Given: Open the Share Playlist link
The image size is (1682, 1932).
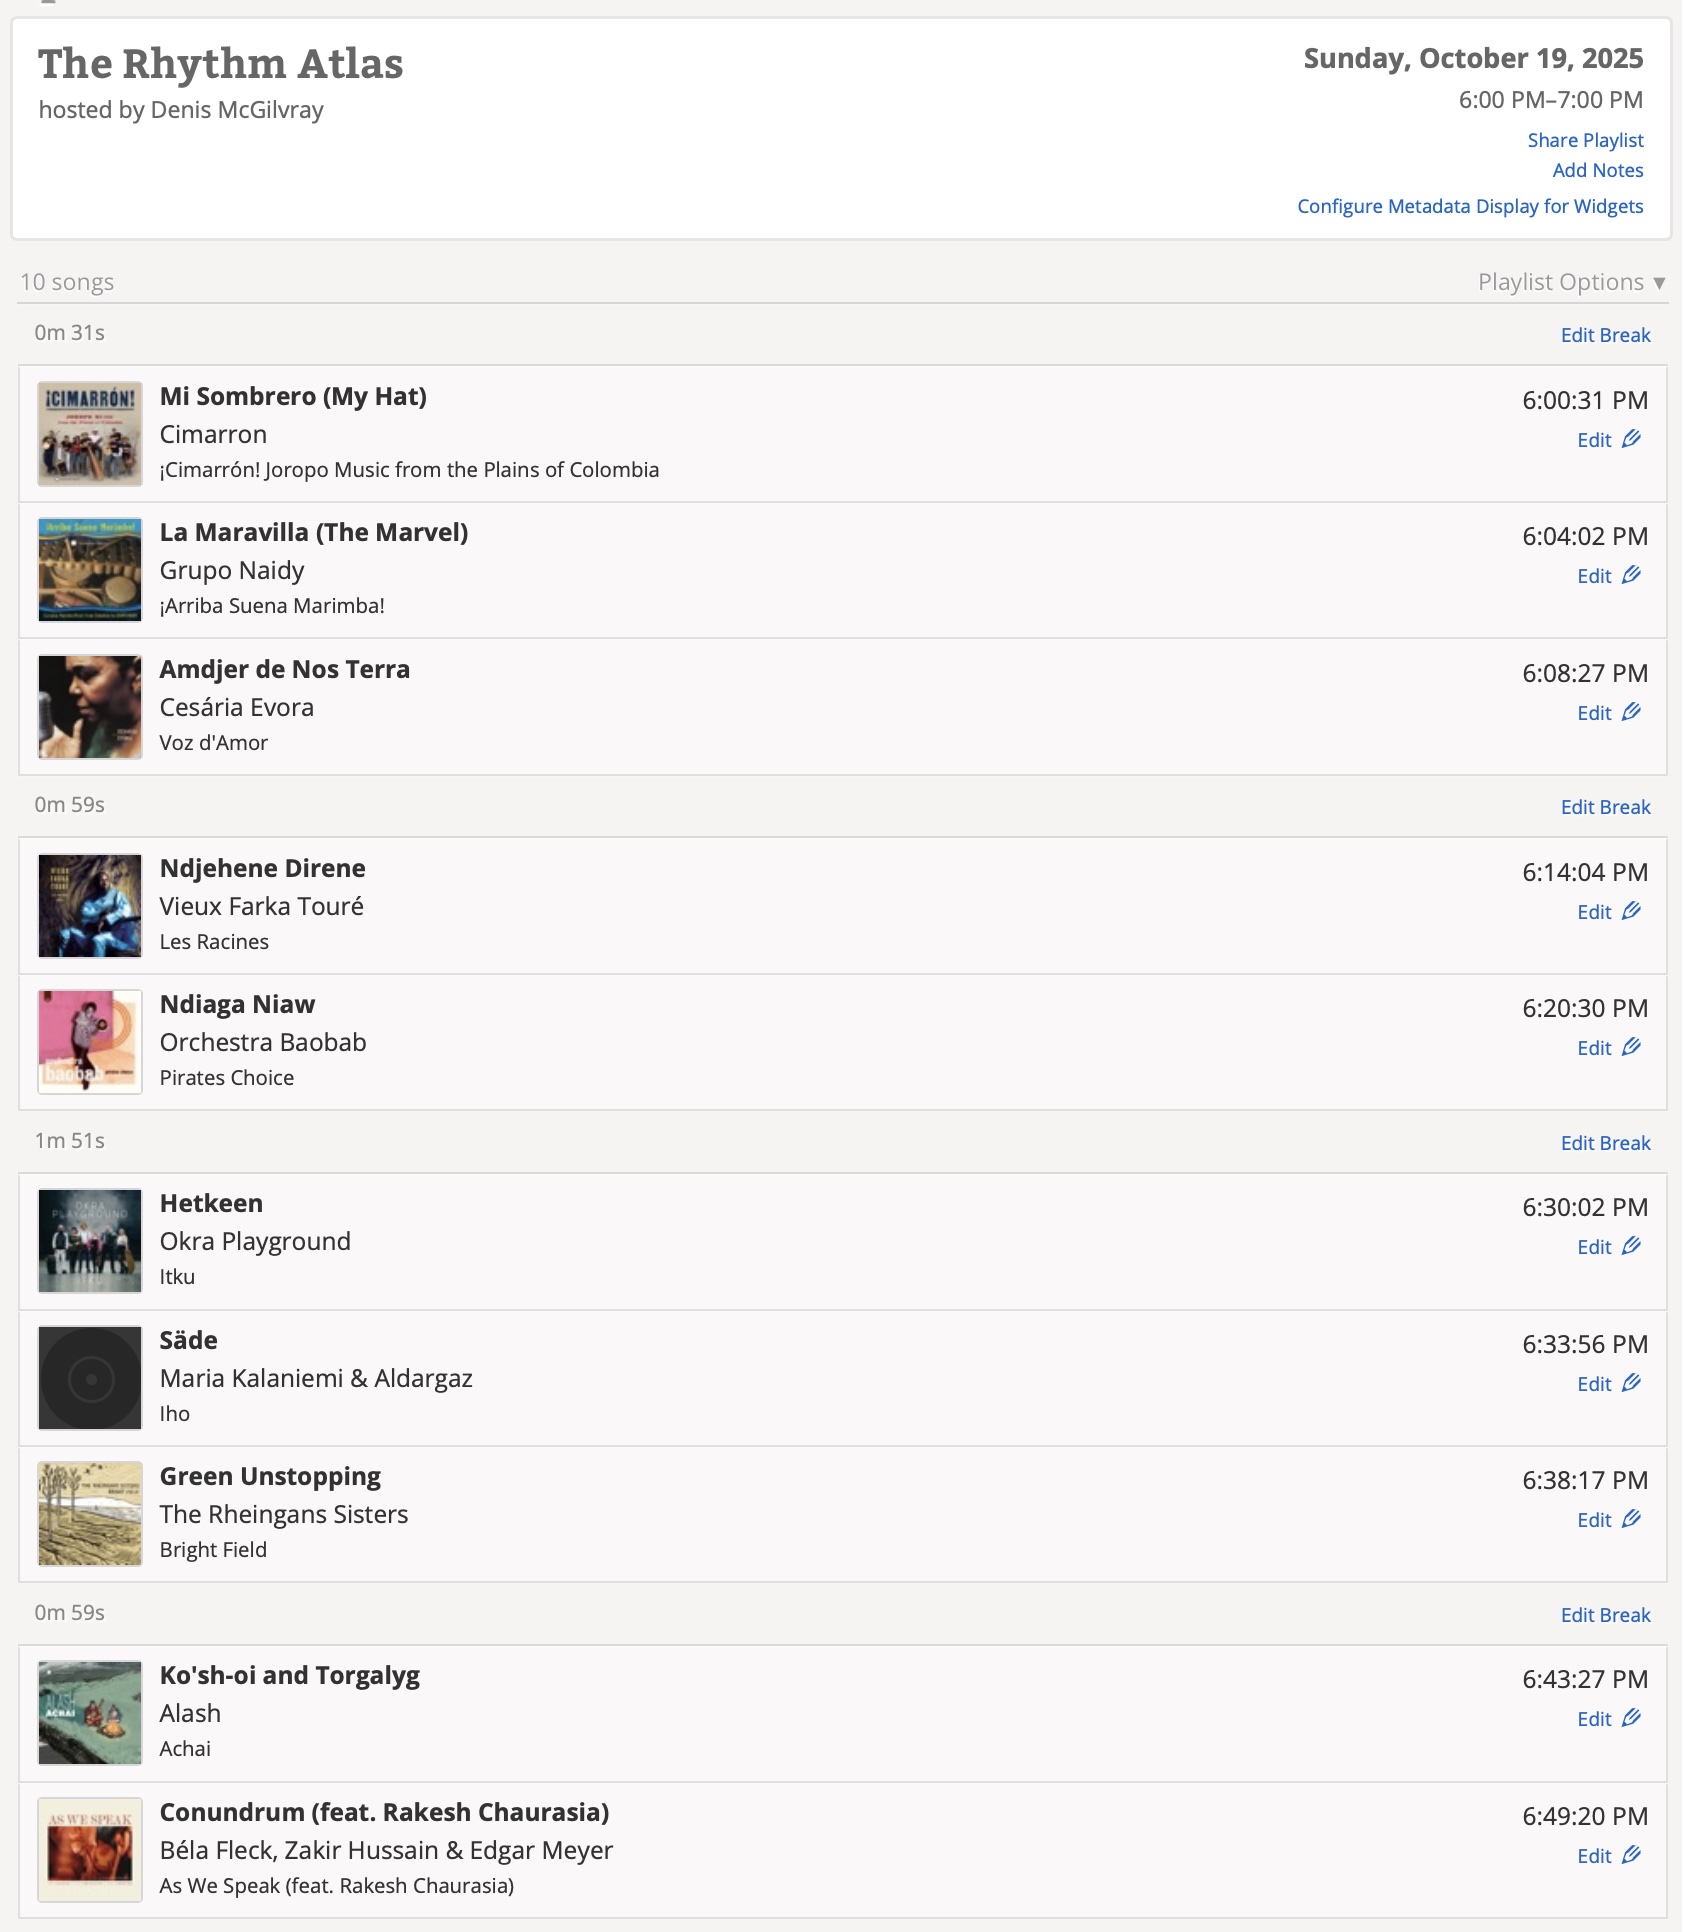Looking at the screenshot, I should point(1585,140).
